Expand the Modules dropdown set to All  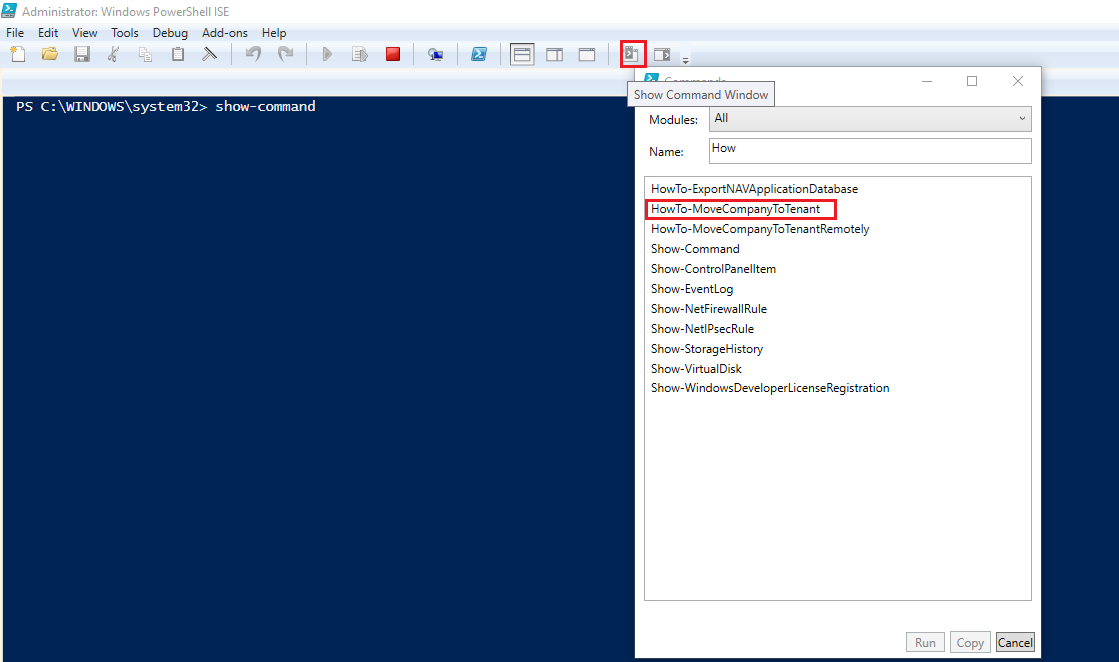pos(870,119)
